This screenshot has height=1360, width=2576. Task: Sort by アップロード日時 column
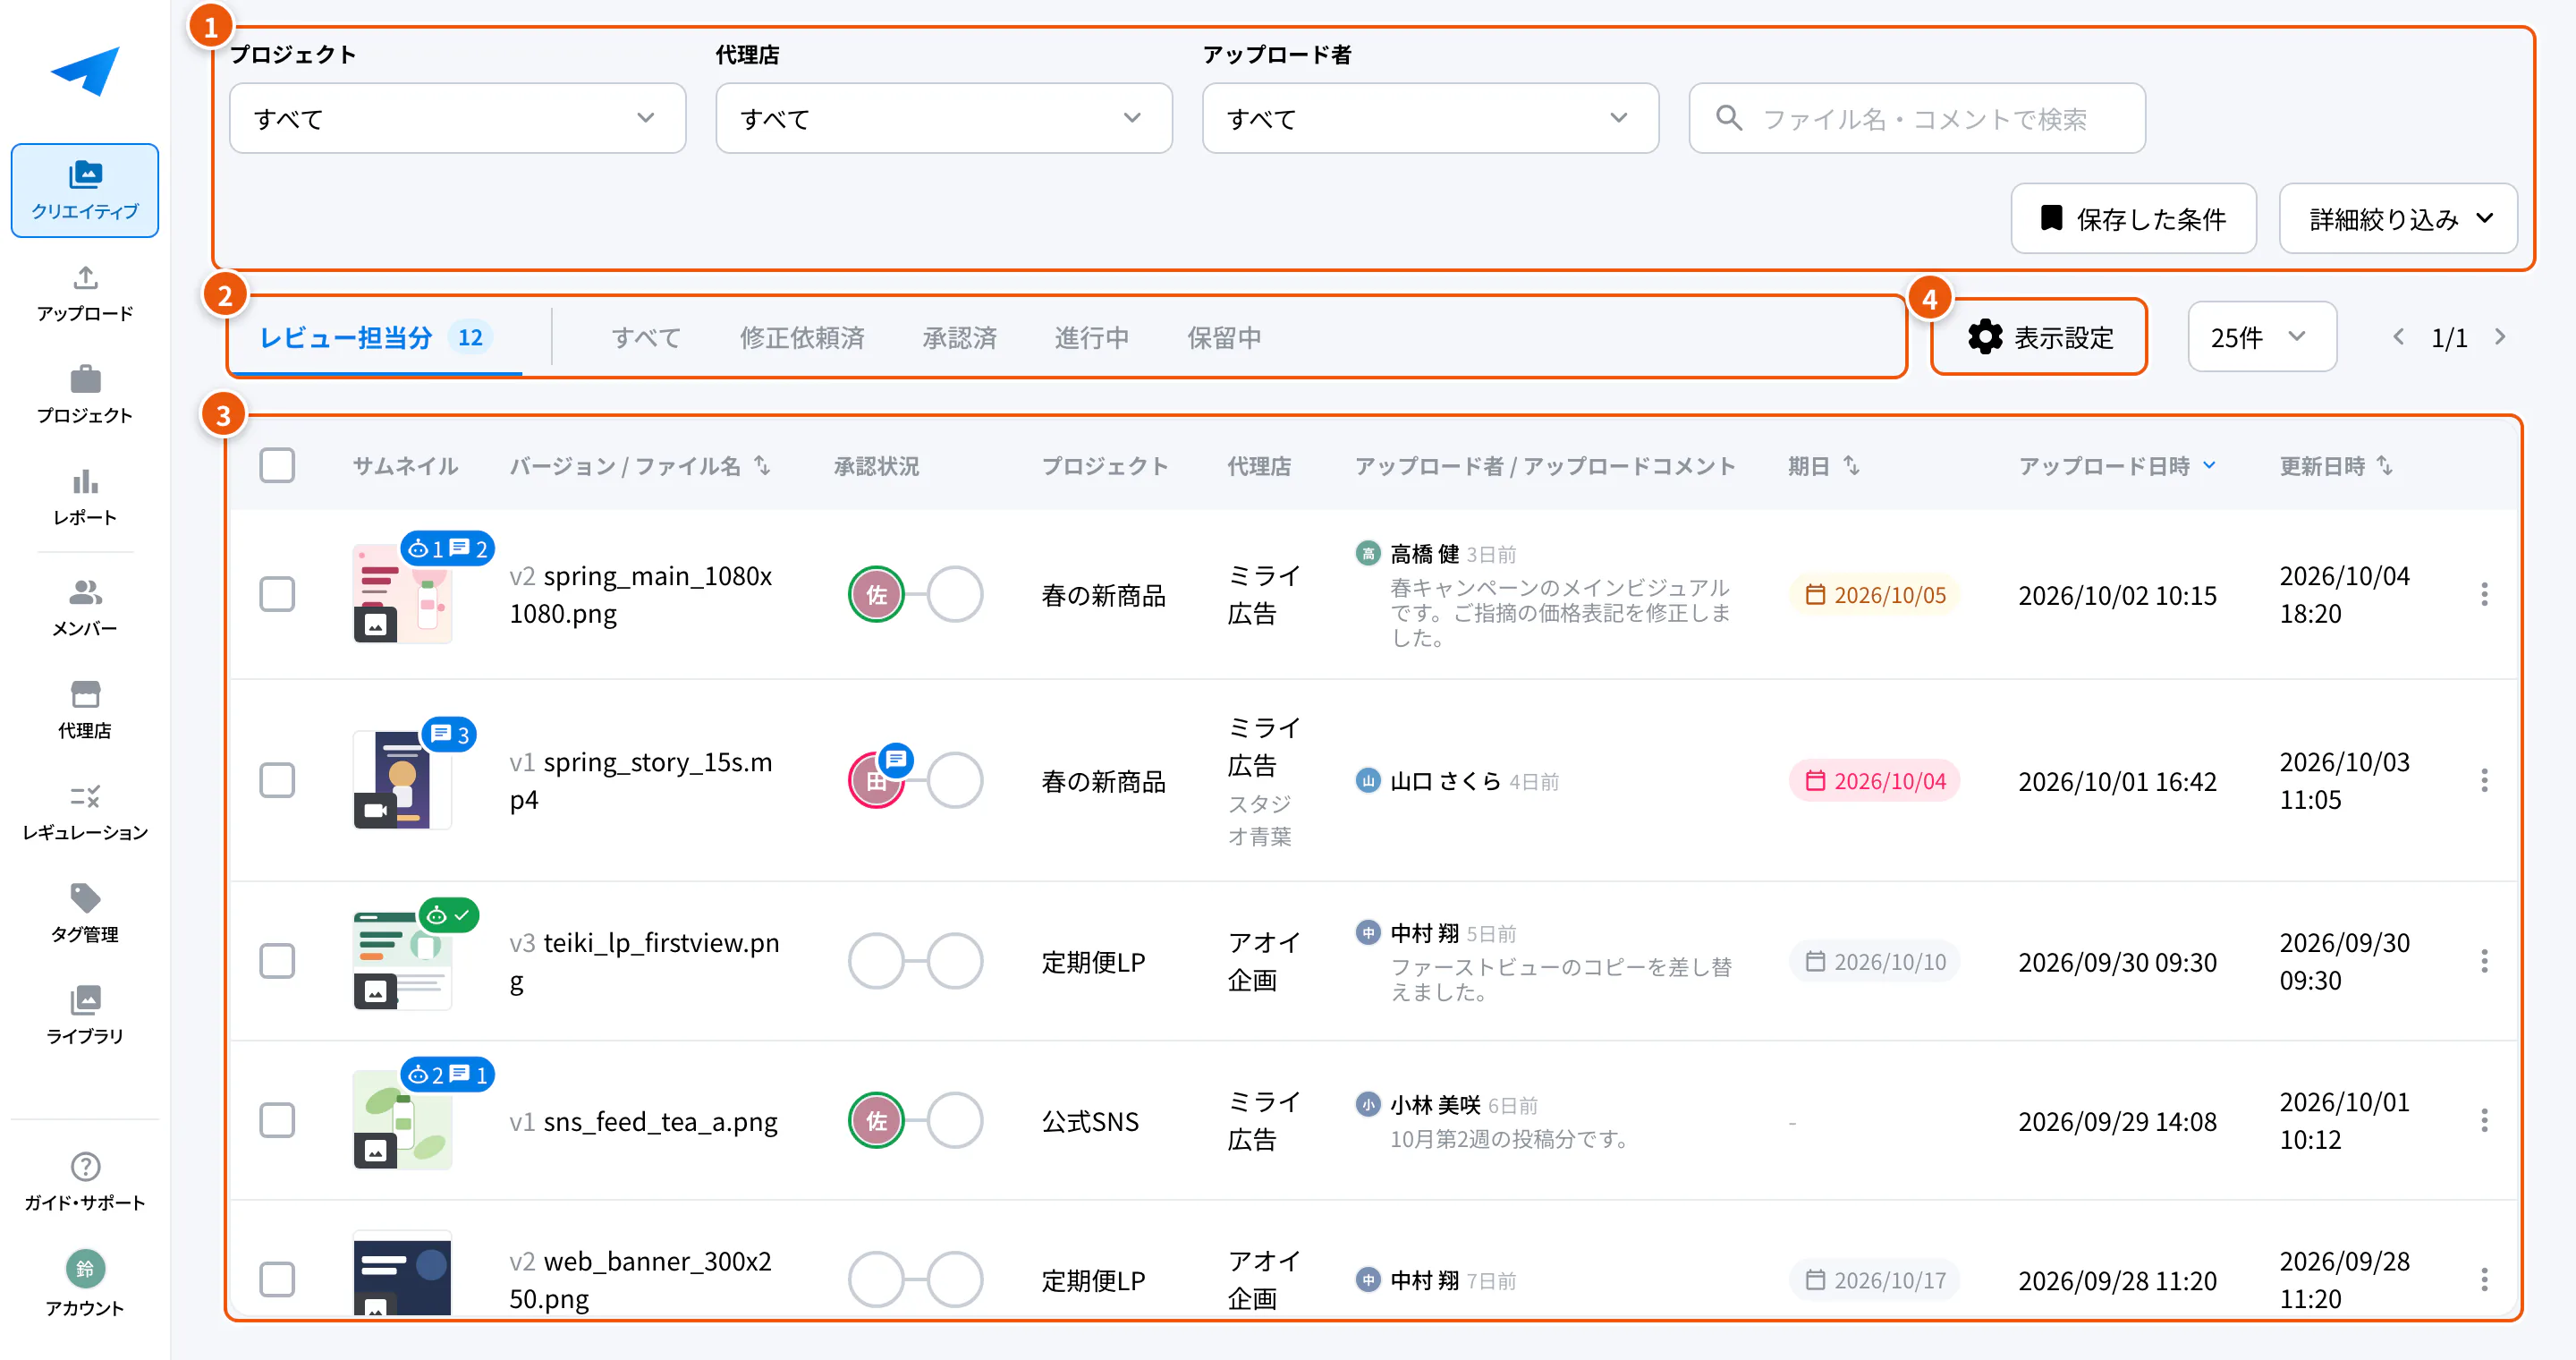tap(2117, 466)
